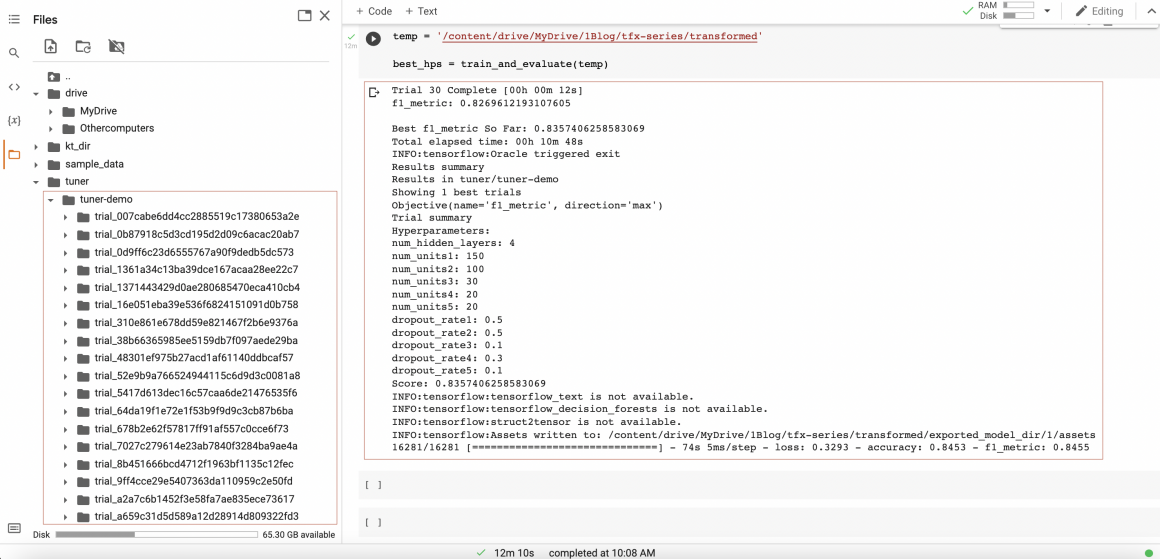Toggle Google Drive mount icon

coord(116,46)
